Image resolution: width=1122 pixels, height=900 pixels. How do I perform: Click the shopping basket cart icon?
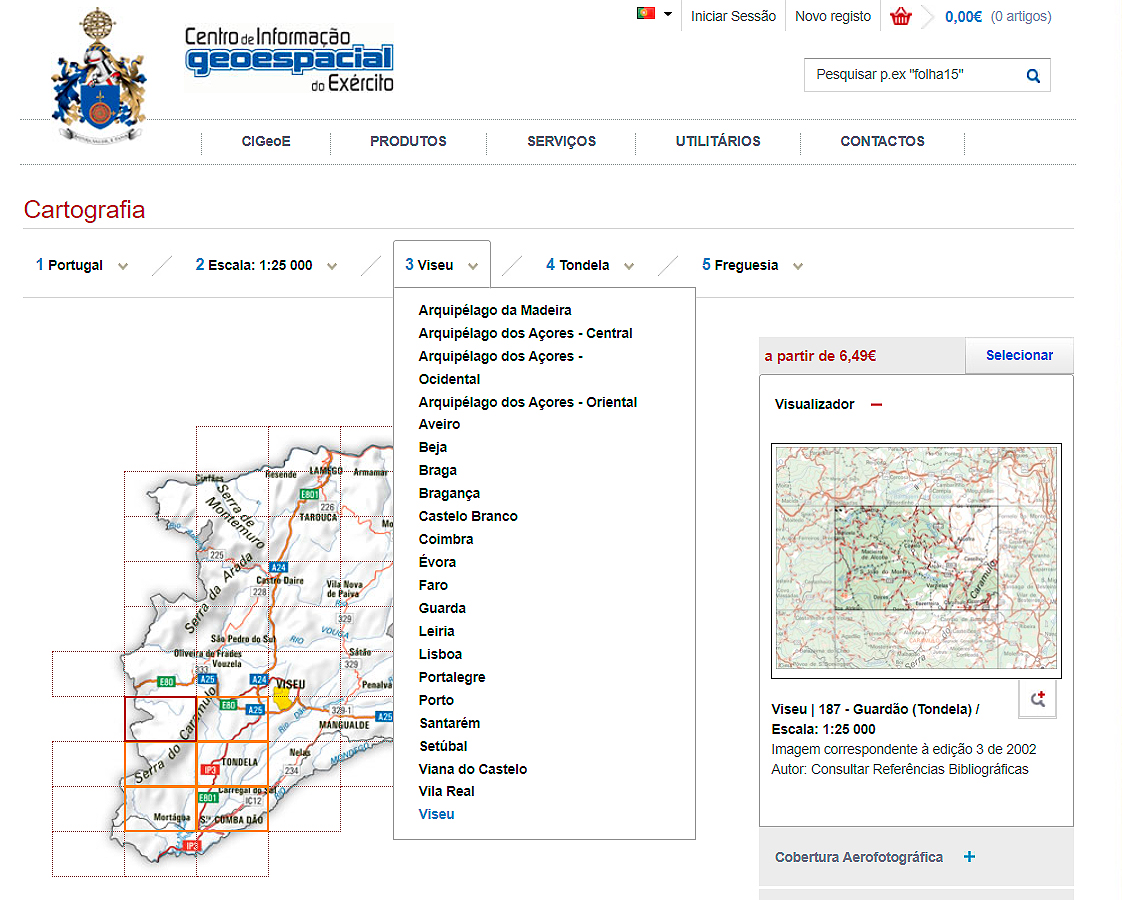pyautogui.click(x=901, y=16)
